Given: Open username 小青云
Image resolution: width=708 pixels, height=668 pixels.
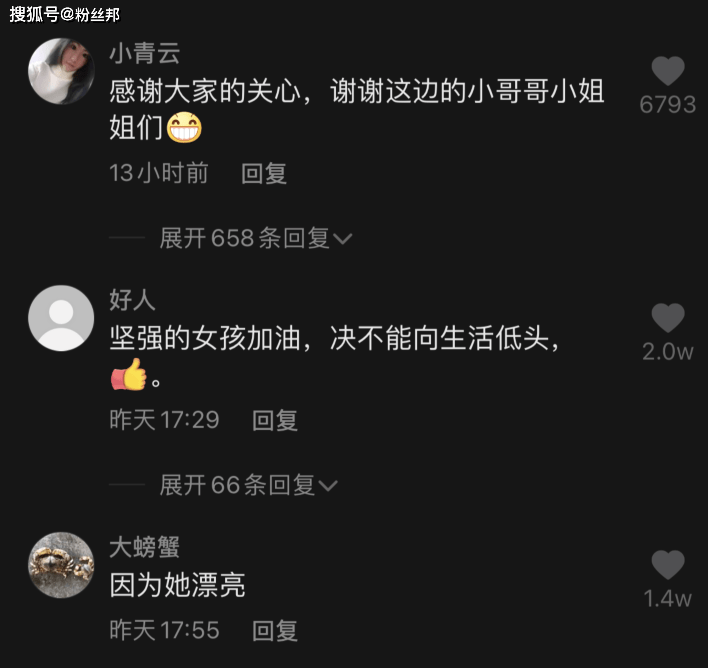Looking at the screenshot, I should [145, 53].
